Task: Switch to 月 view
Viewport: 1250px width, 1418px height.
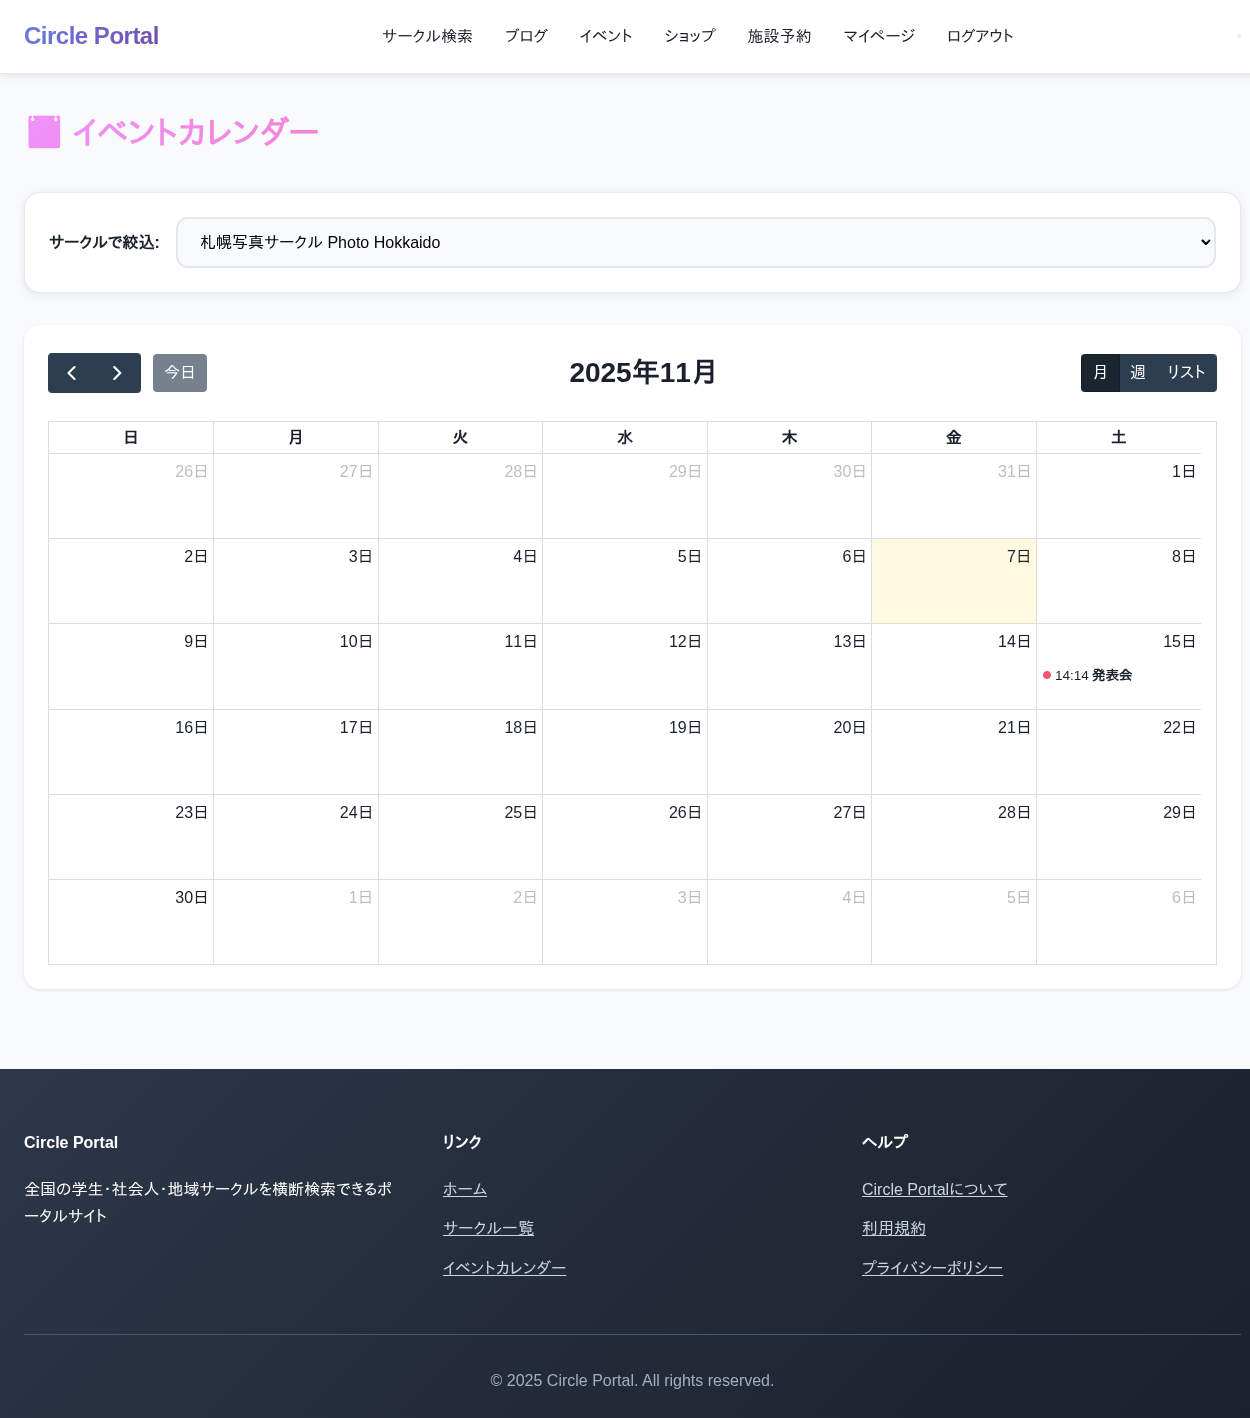Action: point(1100,372)
